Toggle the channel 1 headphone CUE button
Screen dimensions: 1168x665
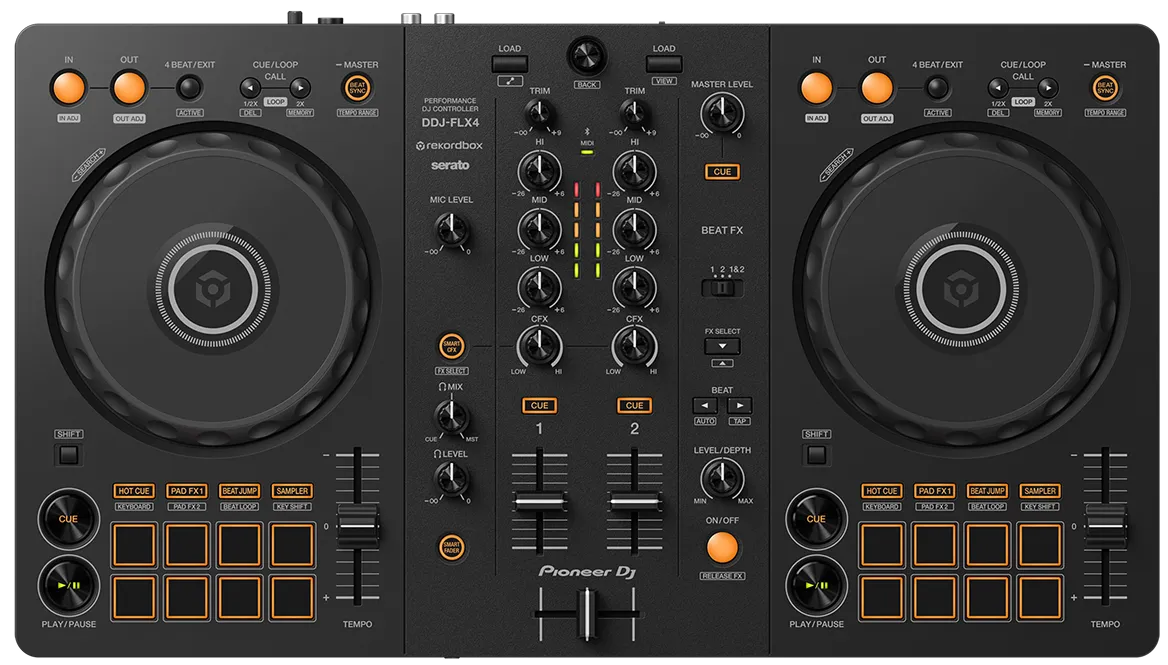[539, 405]
